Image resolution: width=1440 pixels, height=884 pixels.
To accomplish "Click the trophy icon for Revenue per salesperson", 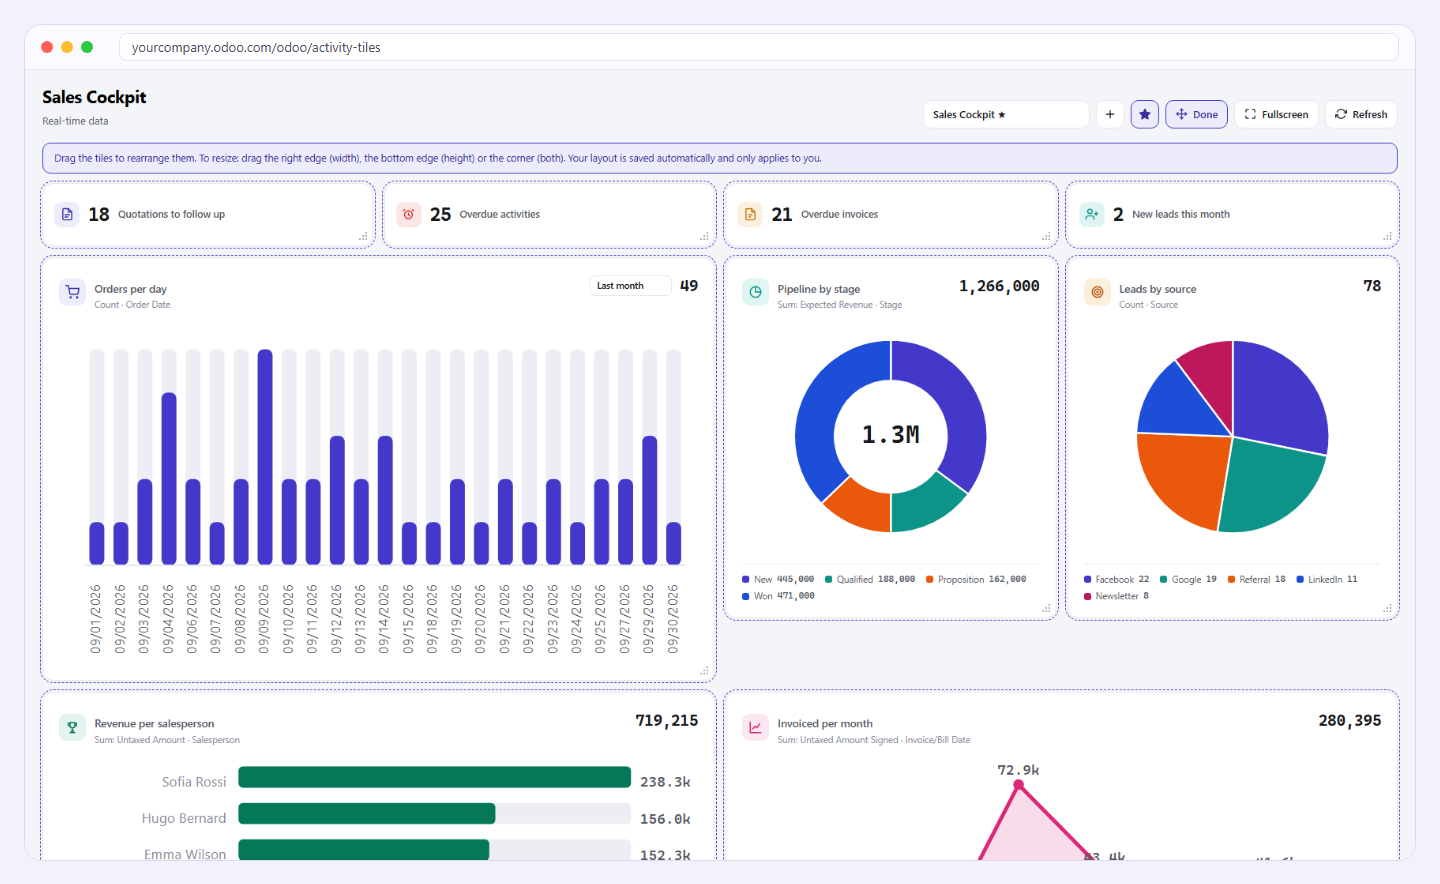I will tap(72, 727).
